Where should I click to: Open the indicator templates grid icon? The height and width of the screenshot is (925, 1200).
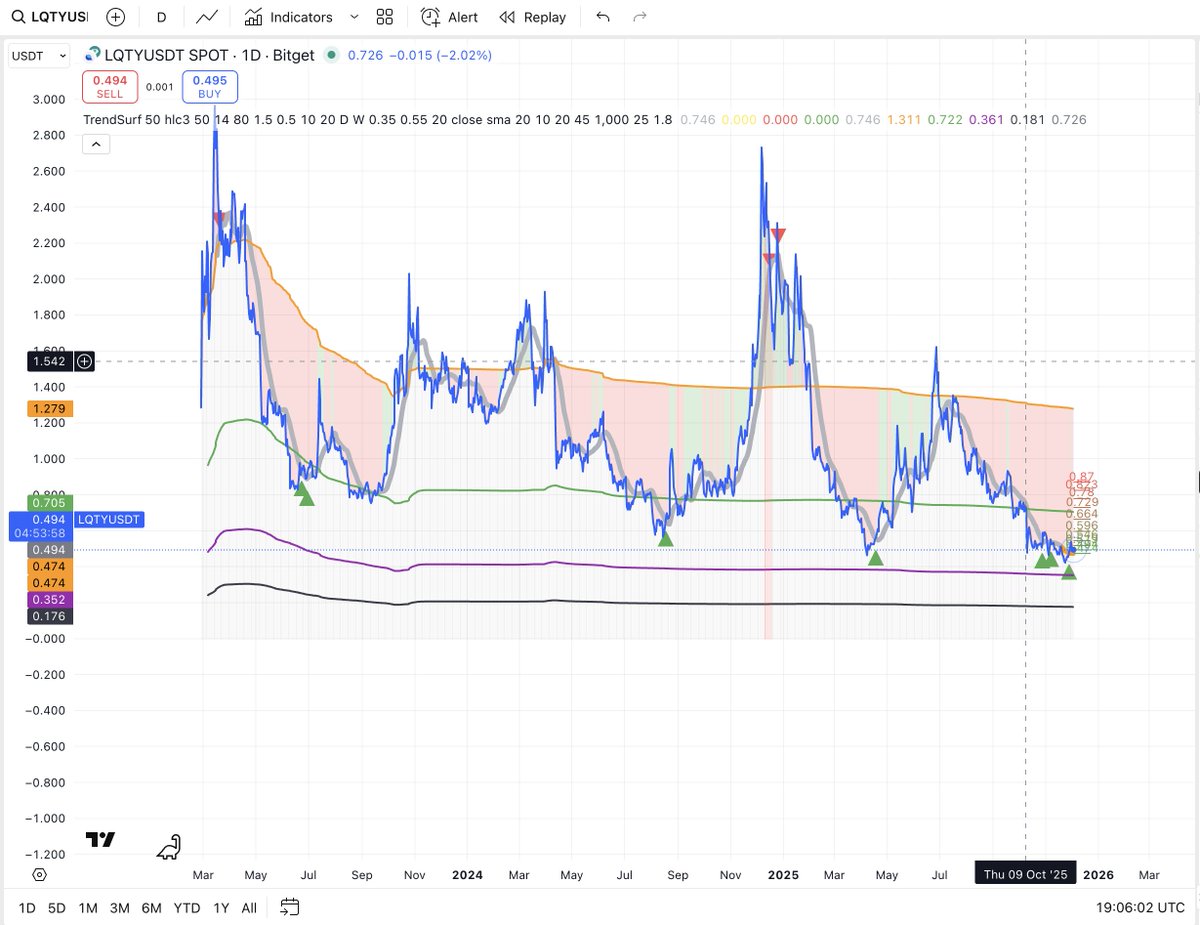[385, 16]
